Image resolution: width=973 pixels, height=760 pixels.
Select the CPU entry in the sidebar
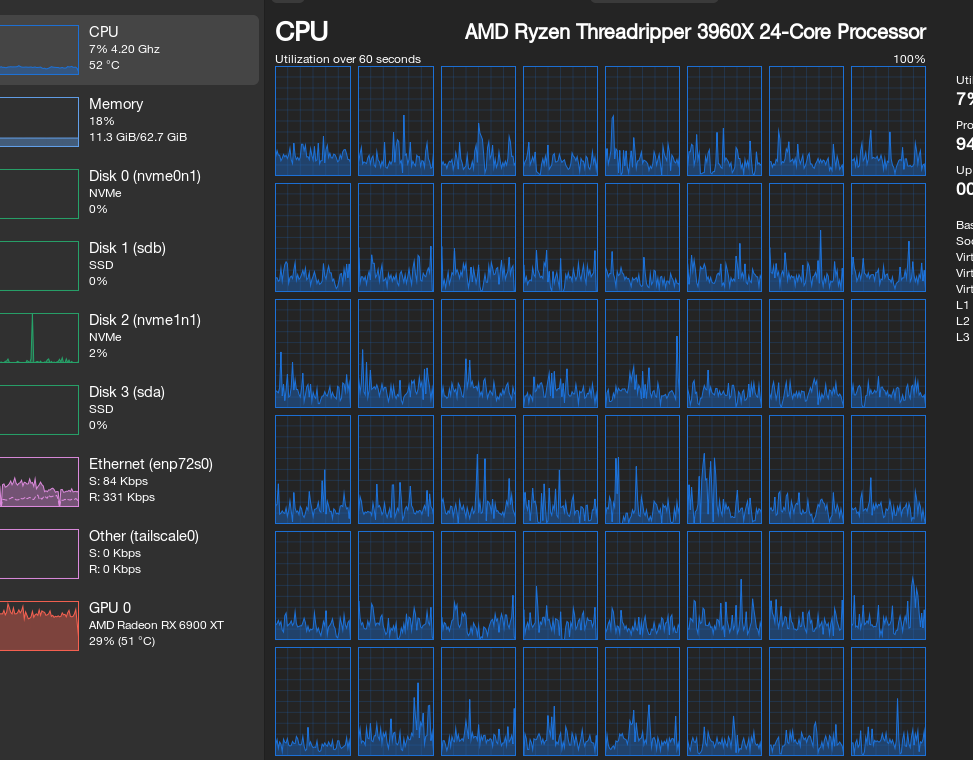(128, 50)
